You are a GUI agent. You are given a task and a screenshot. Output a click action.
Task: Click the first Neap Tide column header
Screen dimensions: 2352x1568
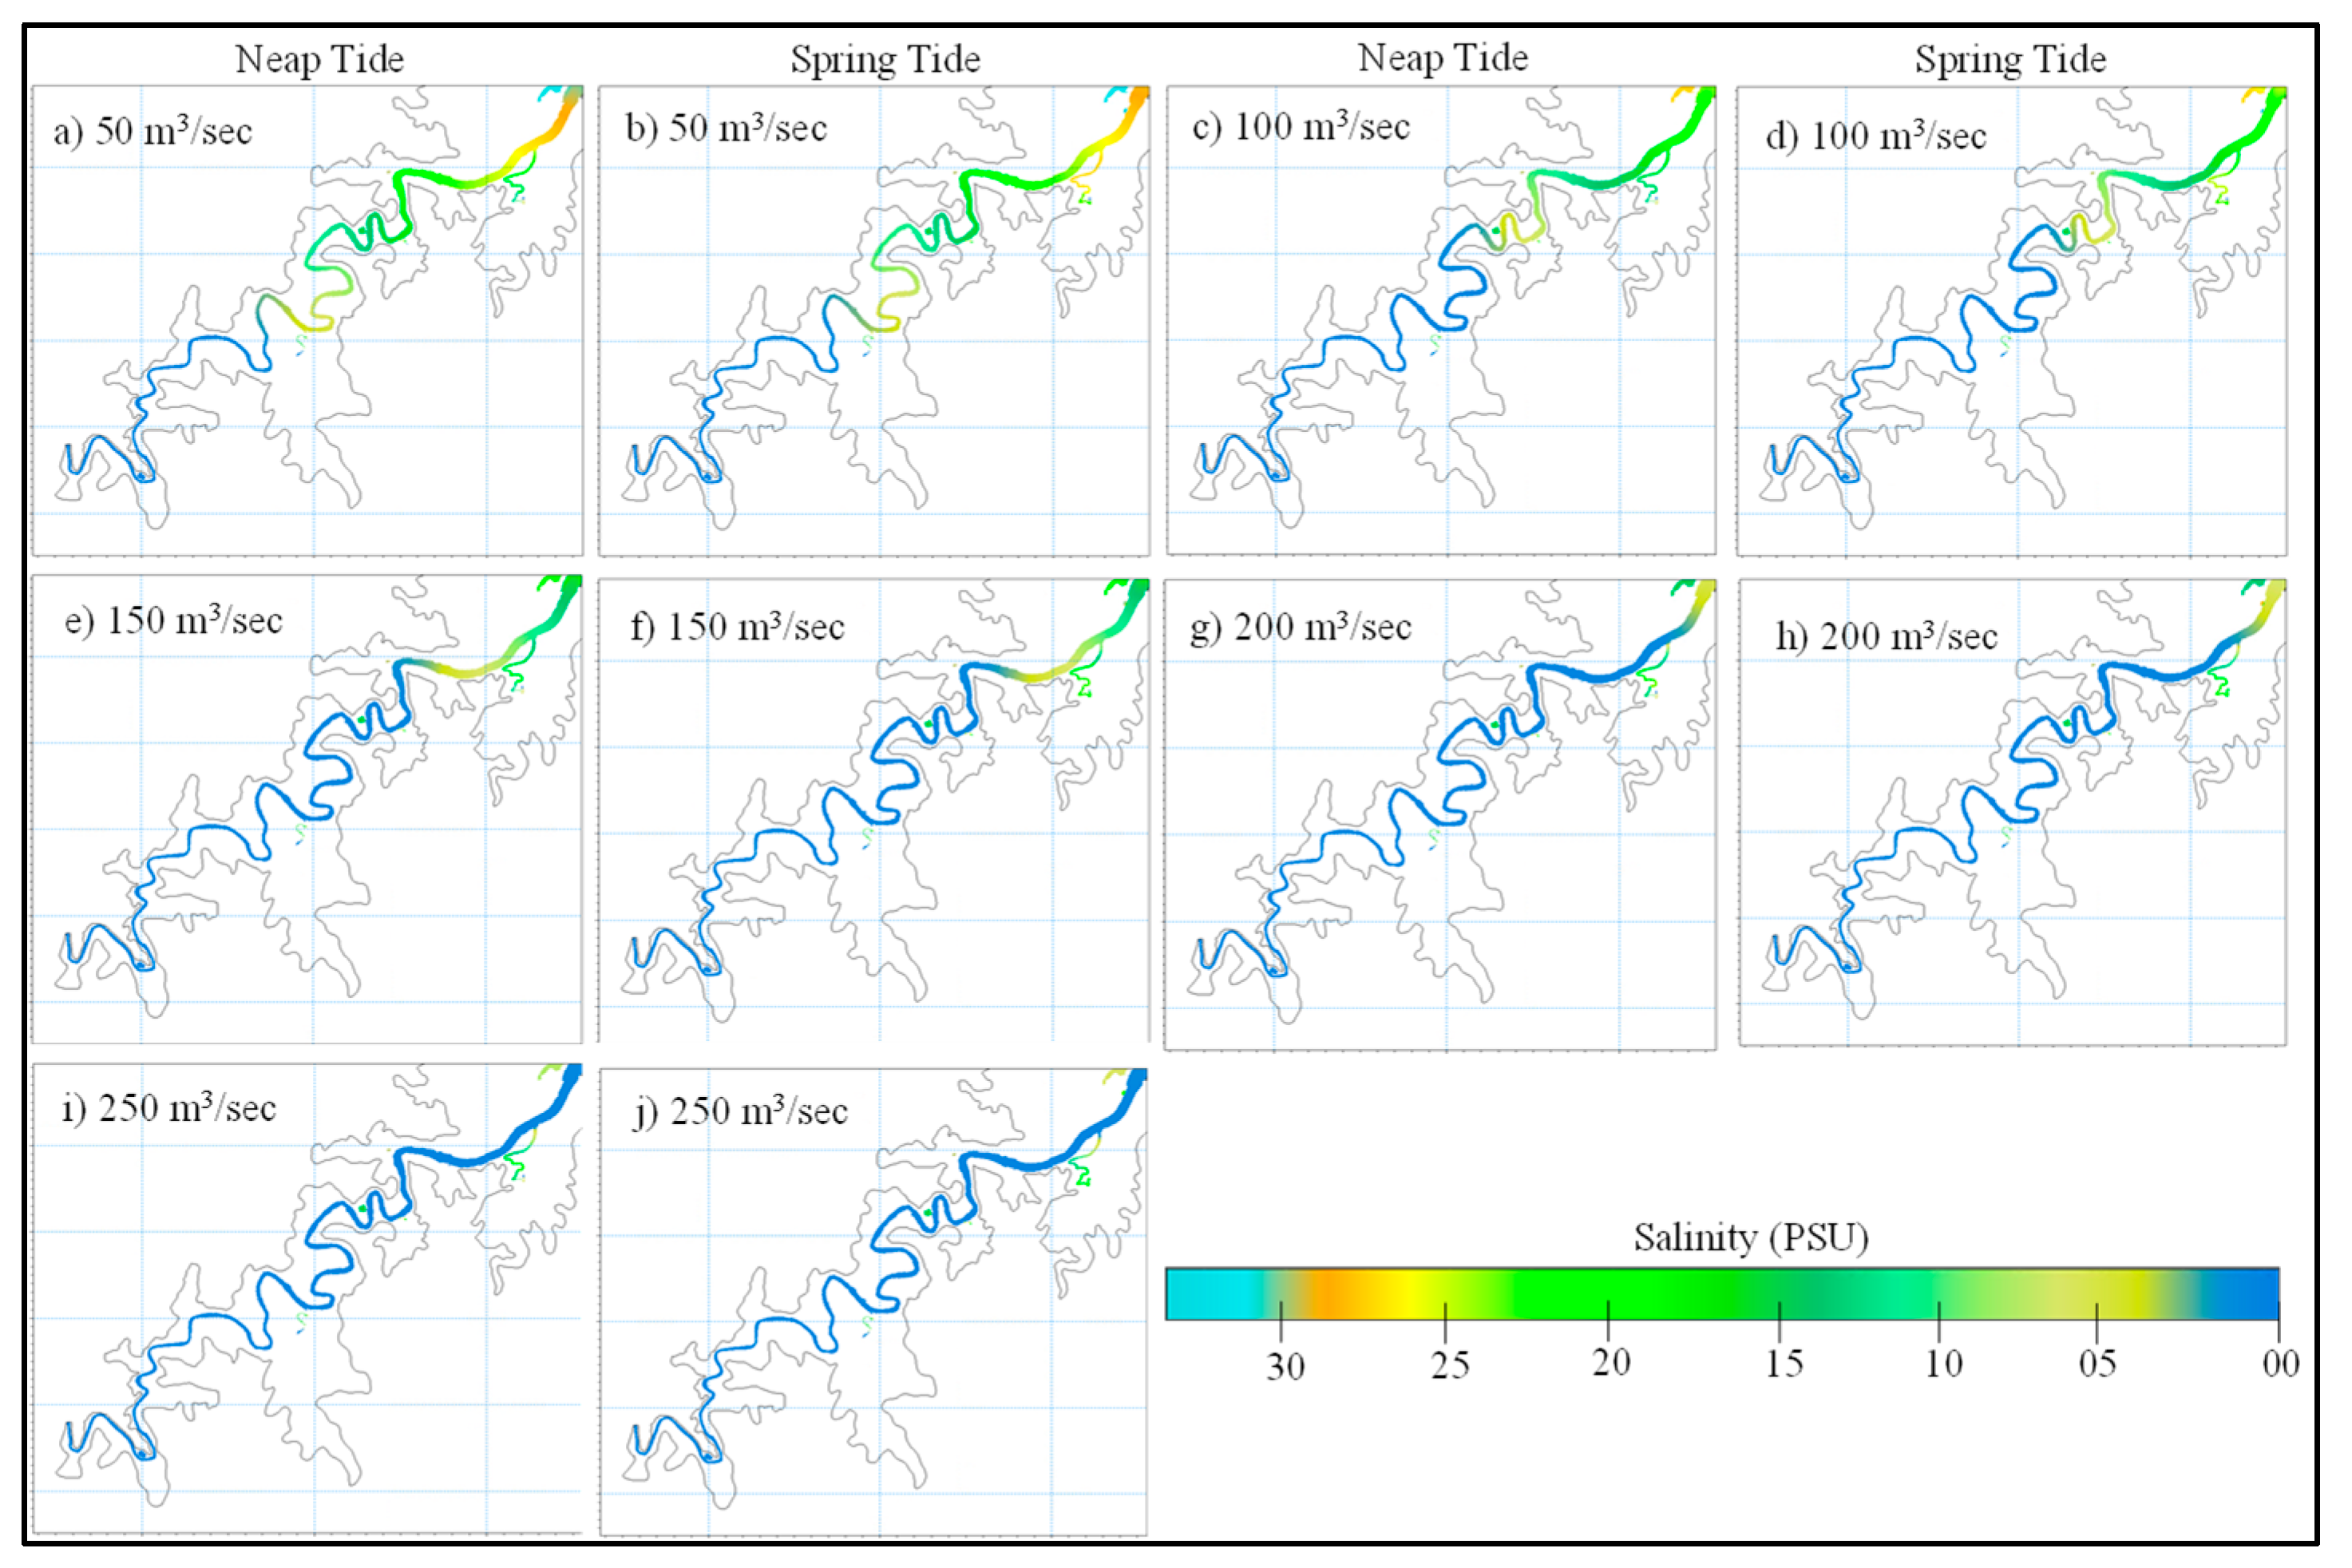[319, 59]
